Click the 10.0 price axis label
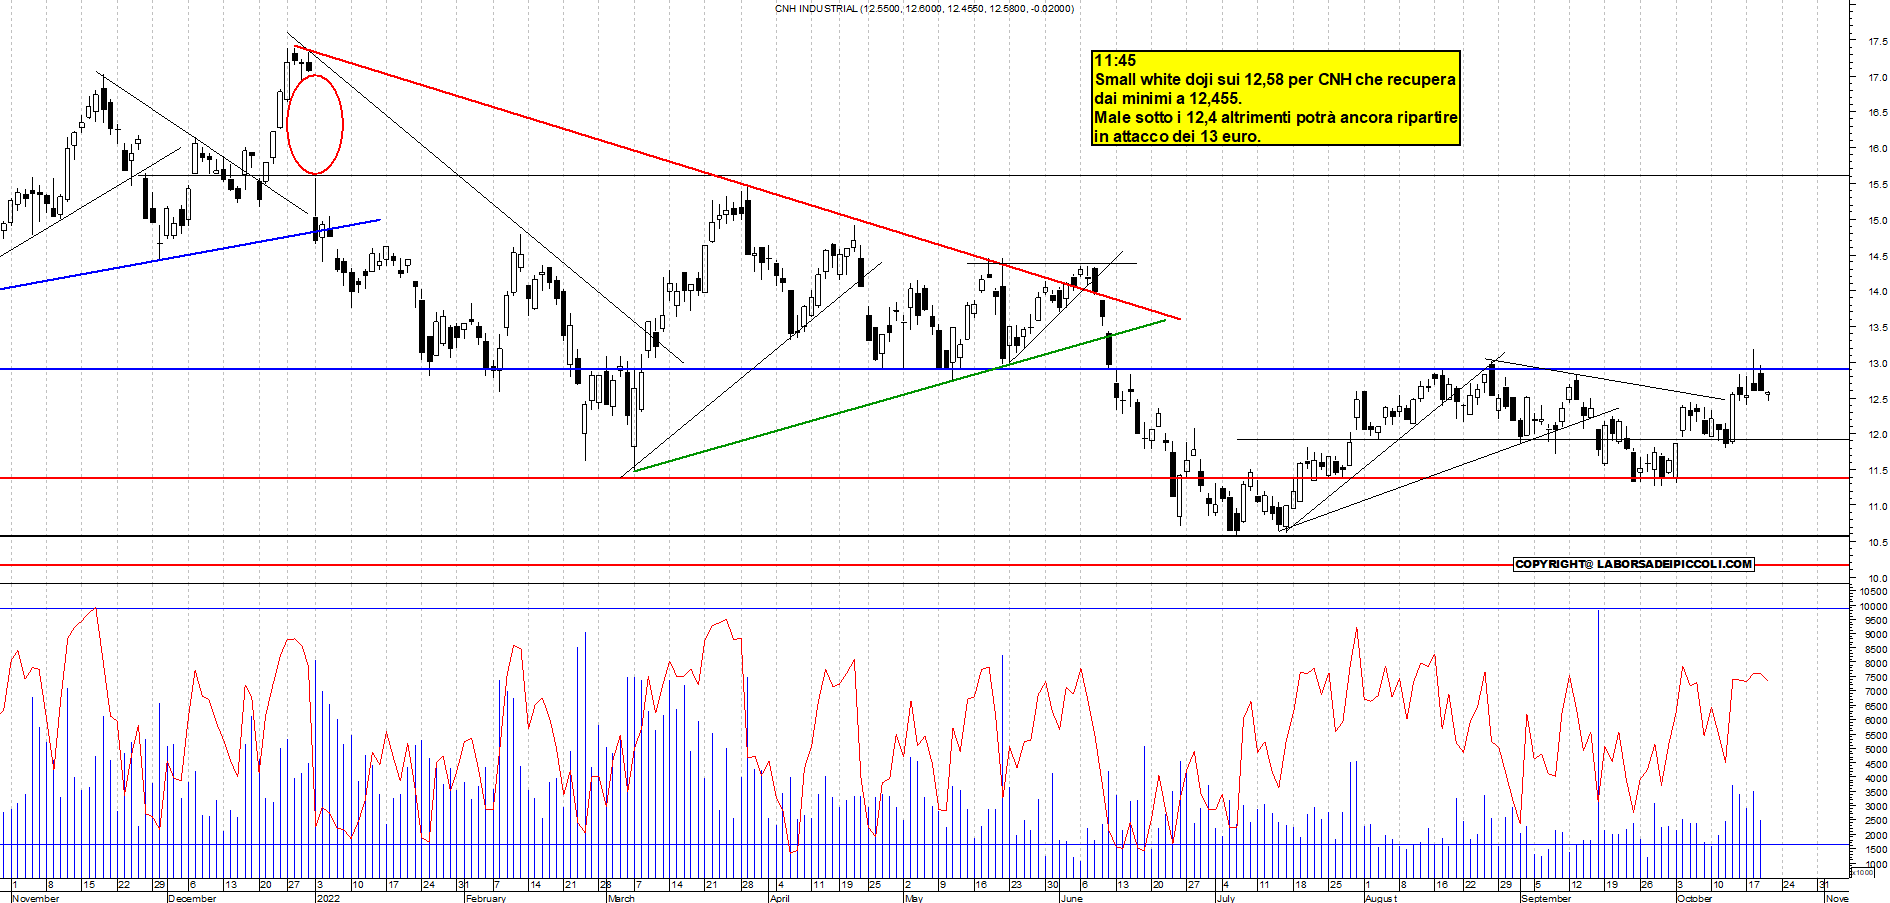 coord(1877,579)
